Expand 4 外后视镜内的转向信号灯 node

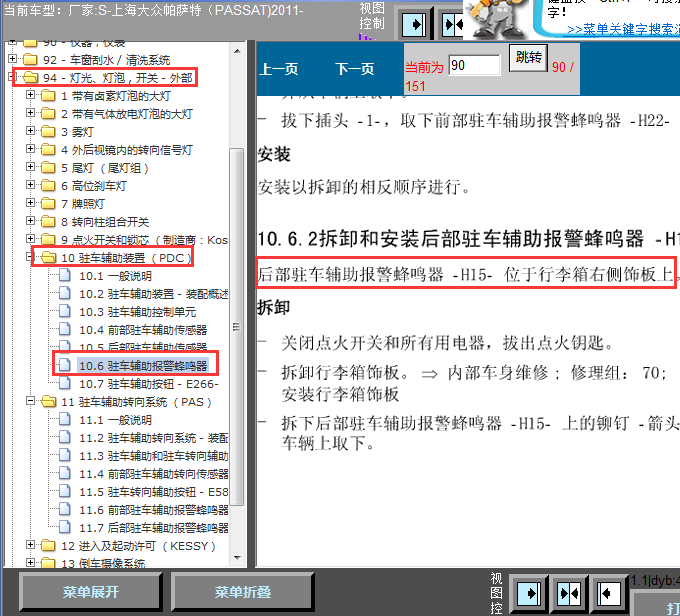tap(30, 148)
